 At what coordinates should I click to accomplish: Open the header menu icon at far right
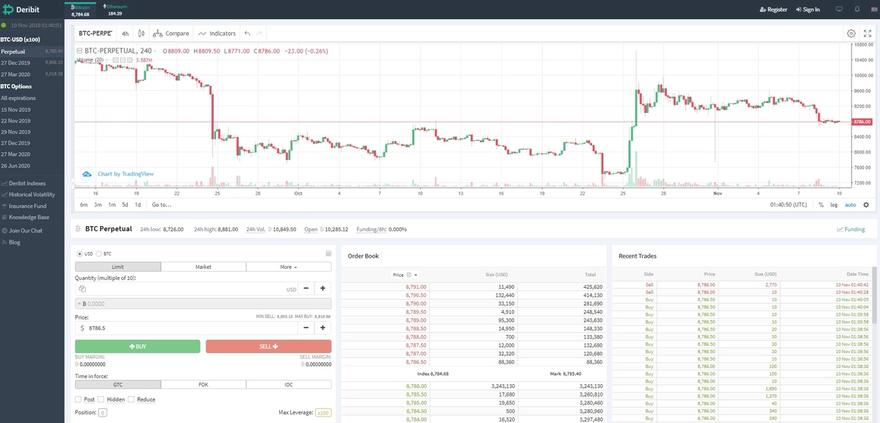[x=872, y=10]
